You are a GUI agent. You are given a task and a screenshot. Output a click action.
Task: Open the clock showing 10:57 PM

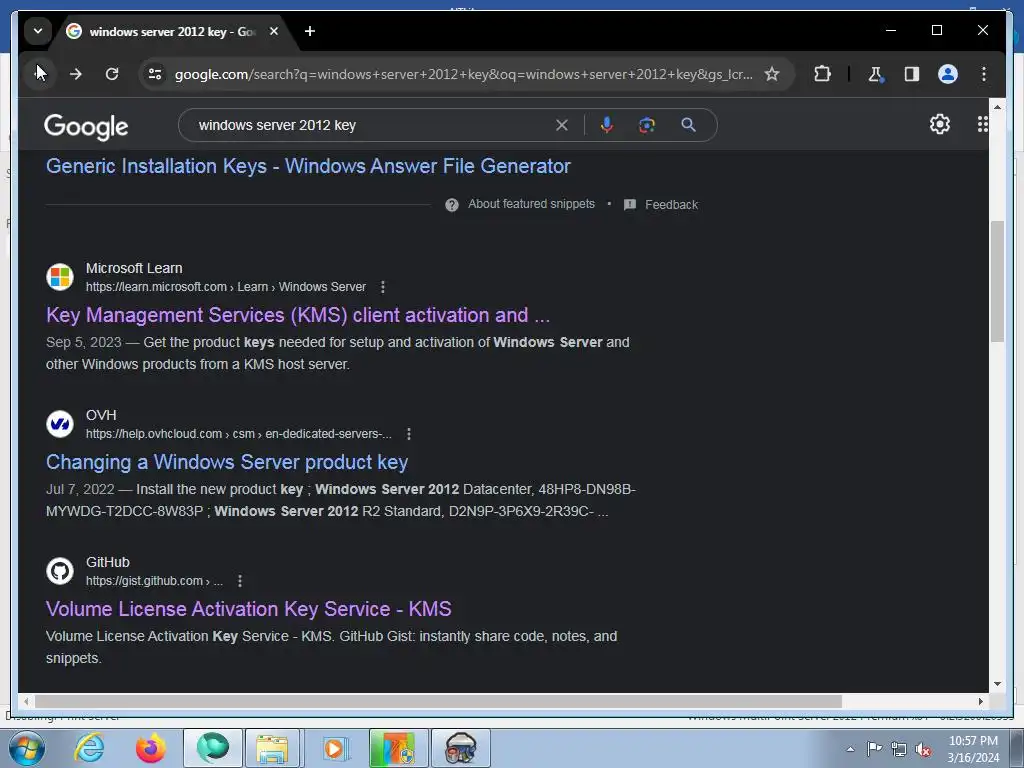tap(973, 748)
